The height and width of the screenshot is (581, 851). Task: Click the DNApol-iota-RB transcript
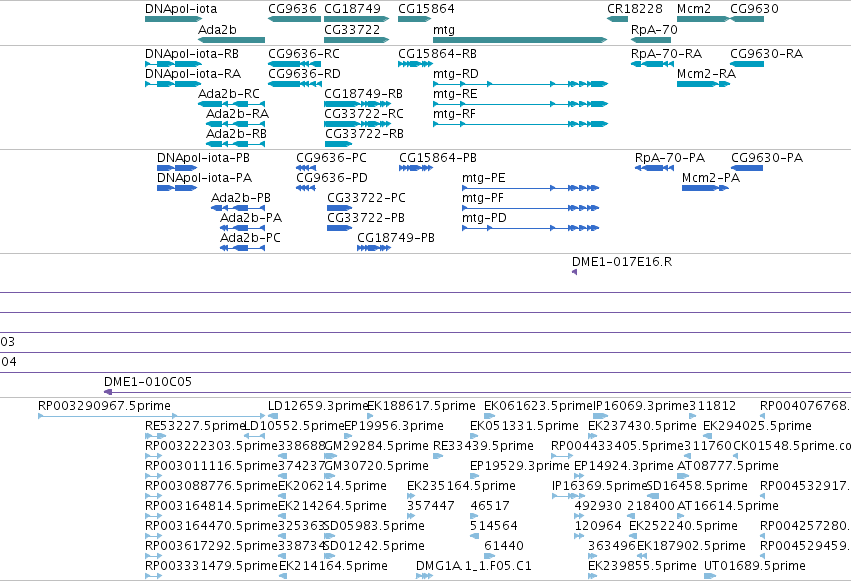coord(173,64)
